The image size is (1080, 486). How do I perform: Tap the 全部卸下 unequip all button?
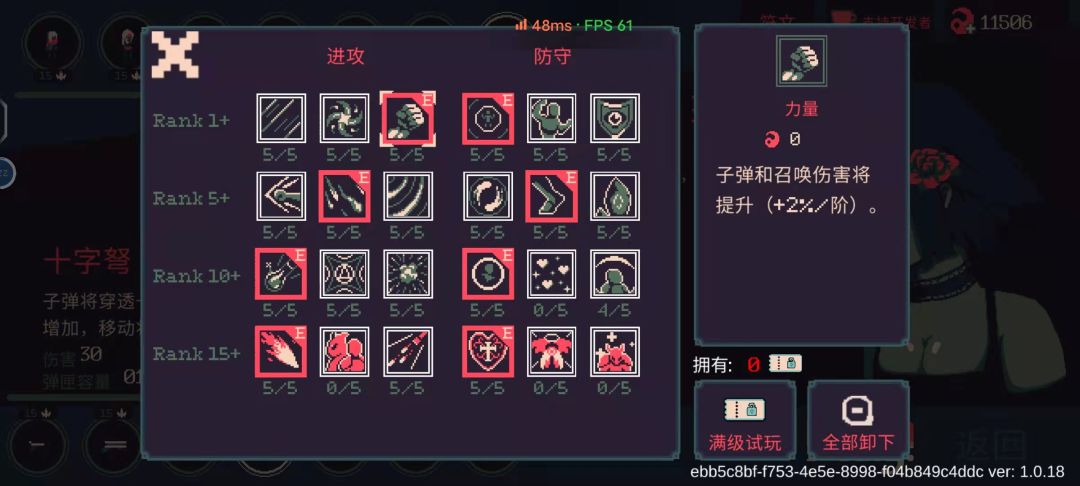tap(858, 421)
